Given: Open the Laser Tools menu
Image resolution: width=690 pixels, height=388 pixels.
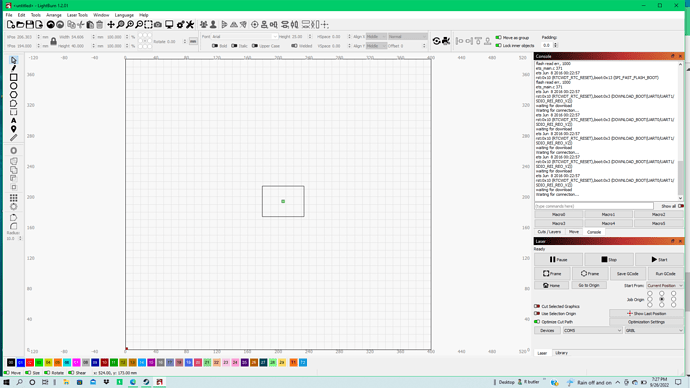Looking at the screenshot, I should point(77,15).
